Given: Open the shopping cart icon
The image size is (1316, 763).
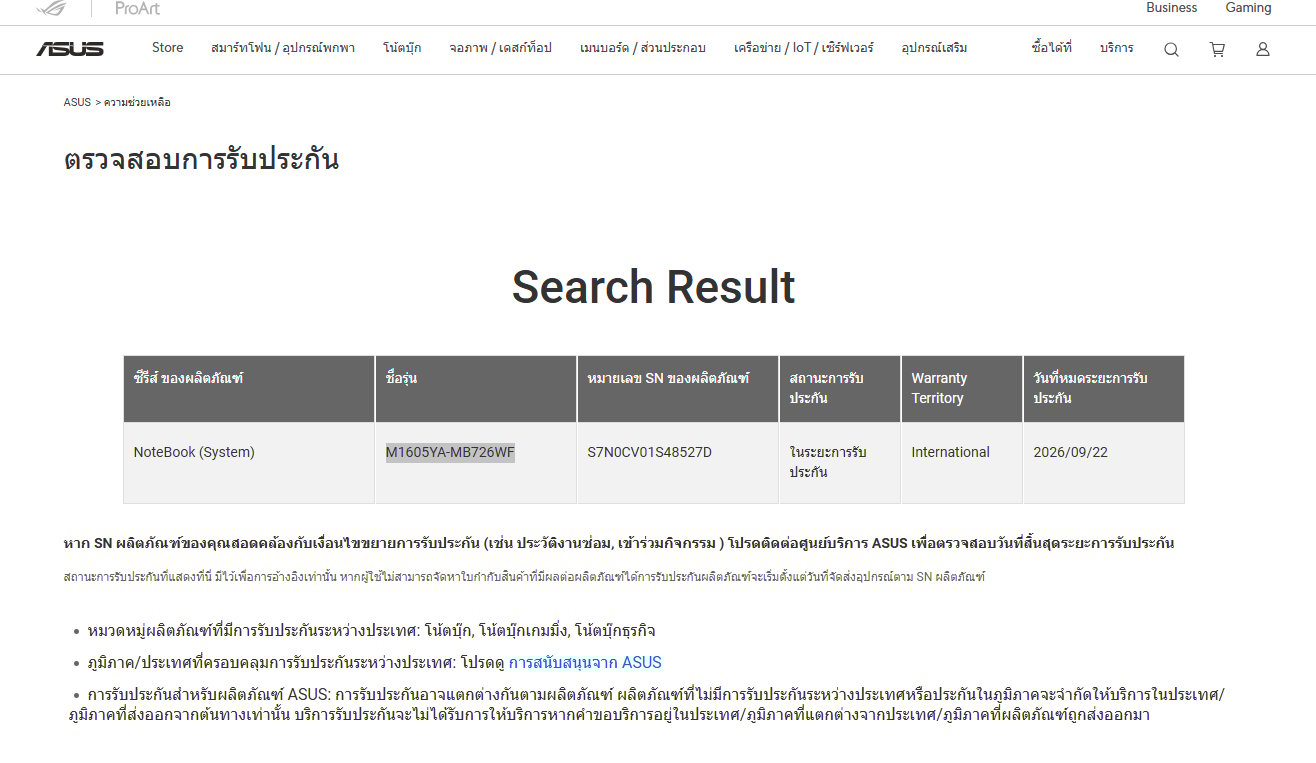Looking at the screenshot, I should coord(1217,49).
